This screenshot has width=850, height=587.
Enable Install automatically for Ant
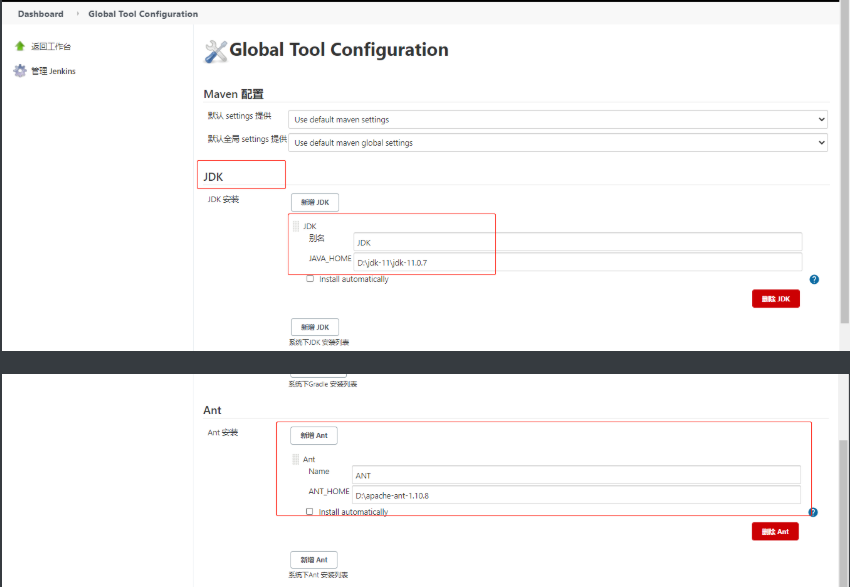click(x=310, y=511)
